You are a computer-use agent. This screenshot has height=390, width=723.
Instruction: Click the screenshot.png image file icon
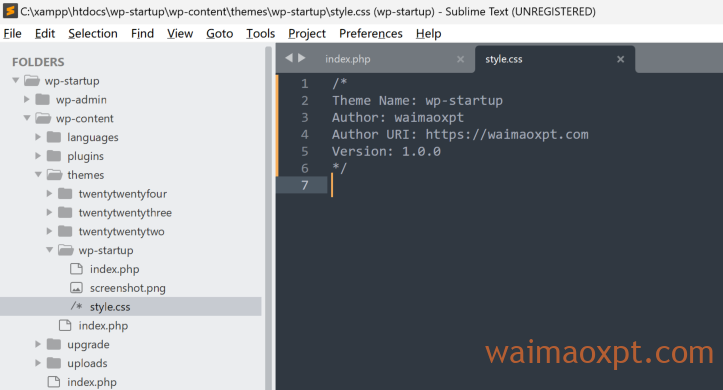pyautogui.click(x=76, y=288)
